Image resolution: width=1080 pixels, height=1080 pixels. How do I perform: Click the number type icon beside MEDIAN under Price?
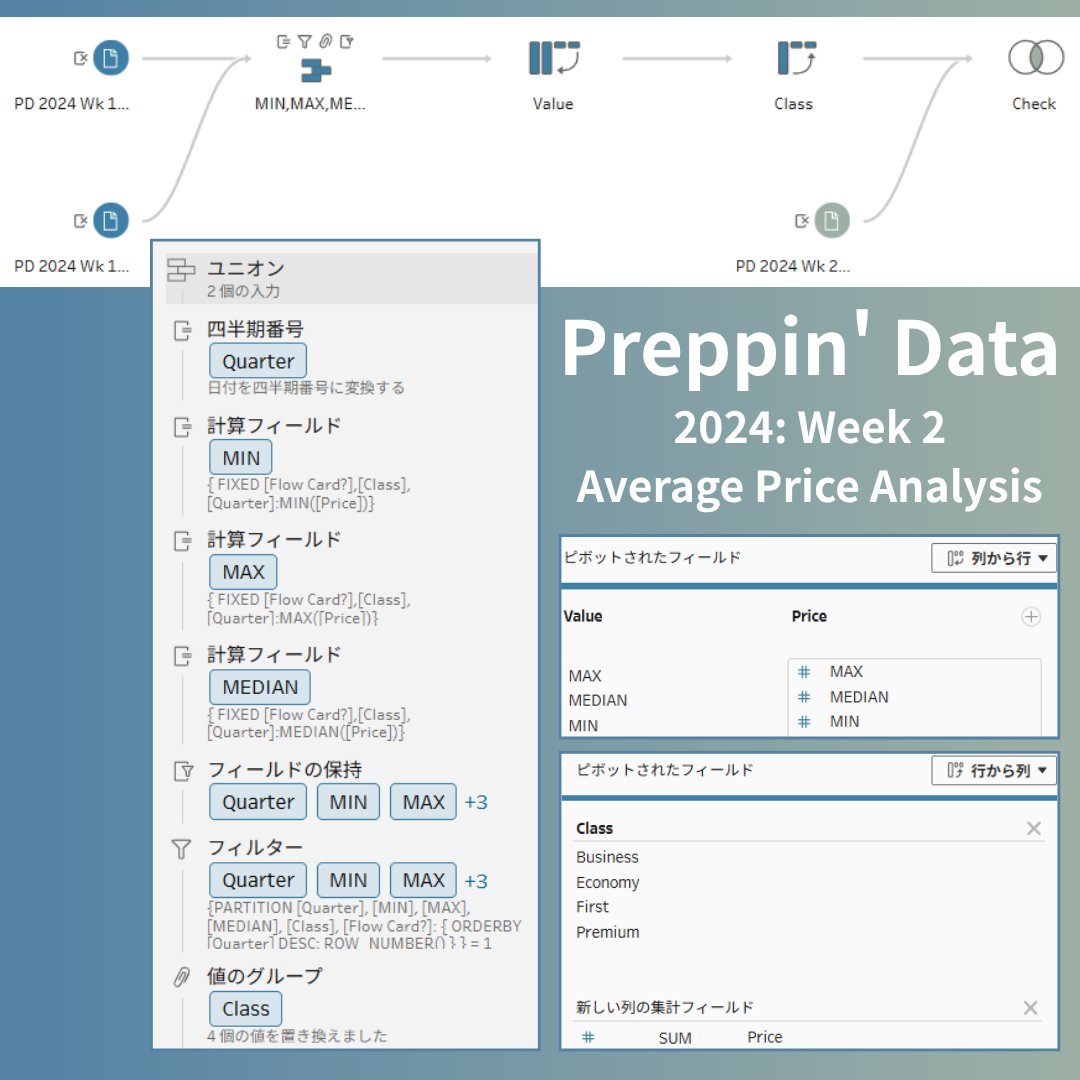point(803,697)
